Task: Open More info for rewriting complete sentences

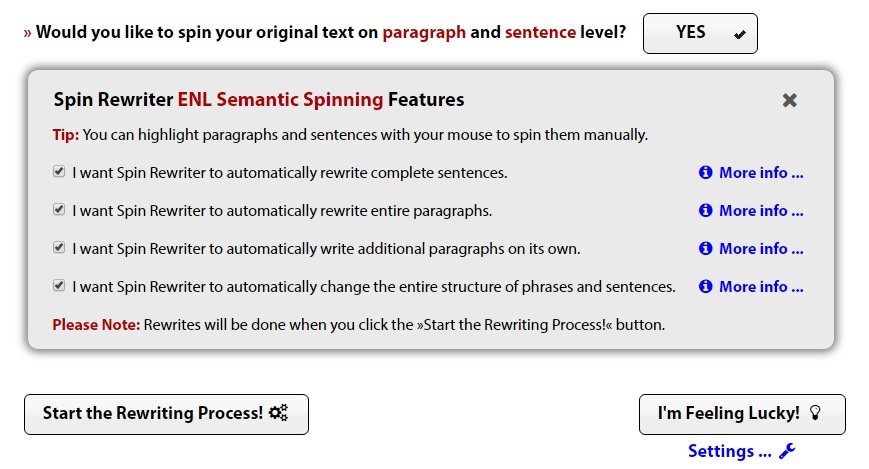Action: pos(761,172)
